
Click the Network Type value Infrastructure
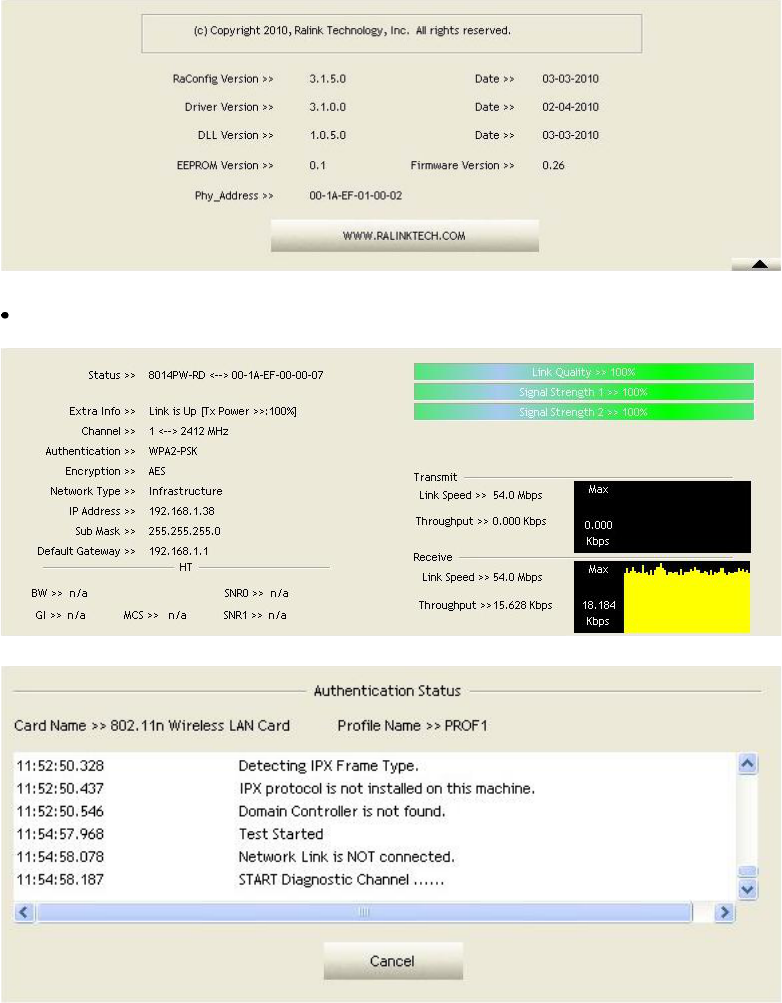pyautogui.click(x=185, y=491)
